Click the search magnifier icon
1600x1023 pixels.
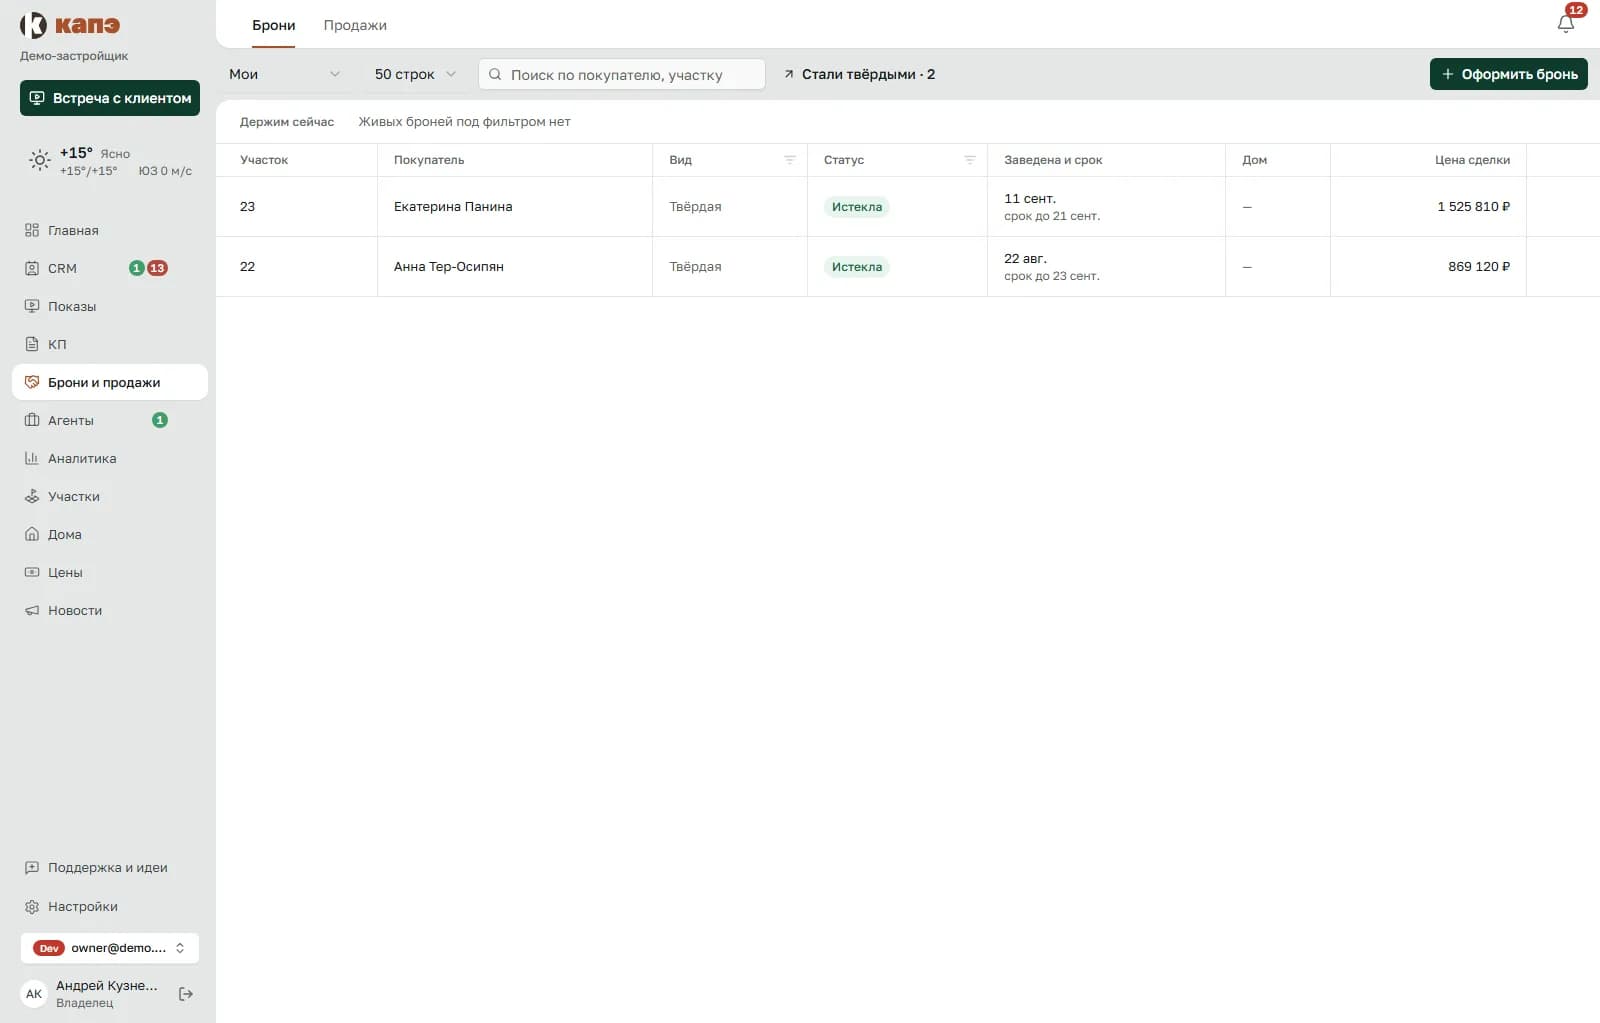[x=495, y=74]
